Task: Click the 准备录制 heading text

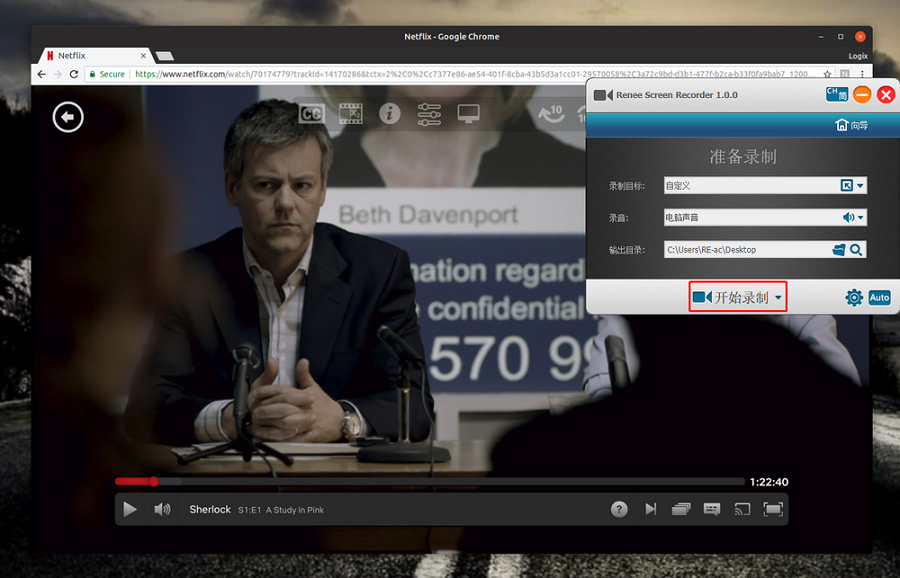Action: [x=743, y=157]
